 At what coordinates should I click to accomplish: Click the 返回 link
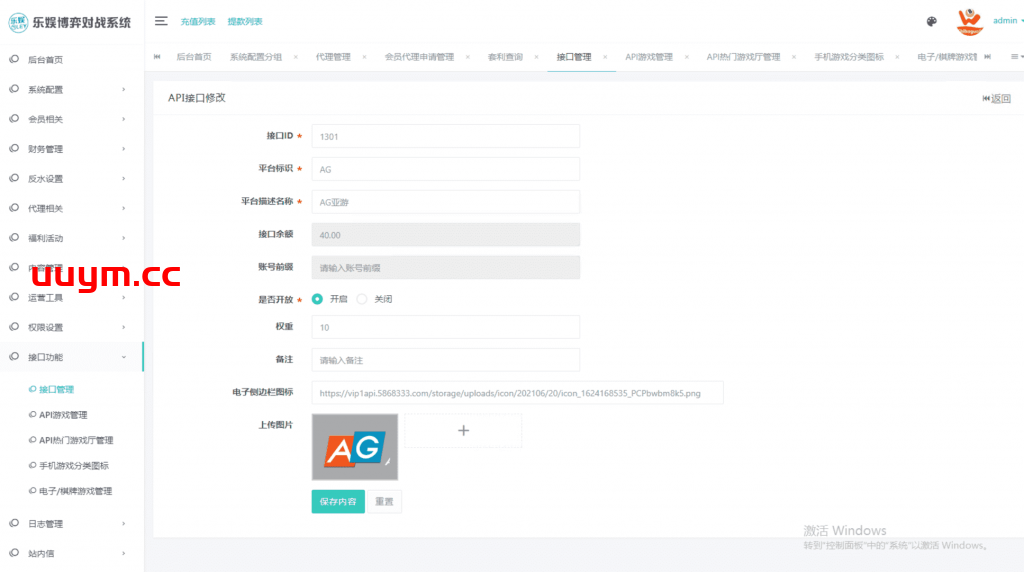(996, 98)
